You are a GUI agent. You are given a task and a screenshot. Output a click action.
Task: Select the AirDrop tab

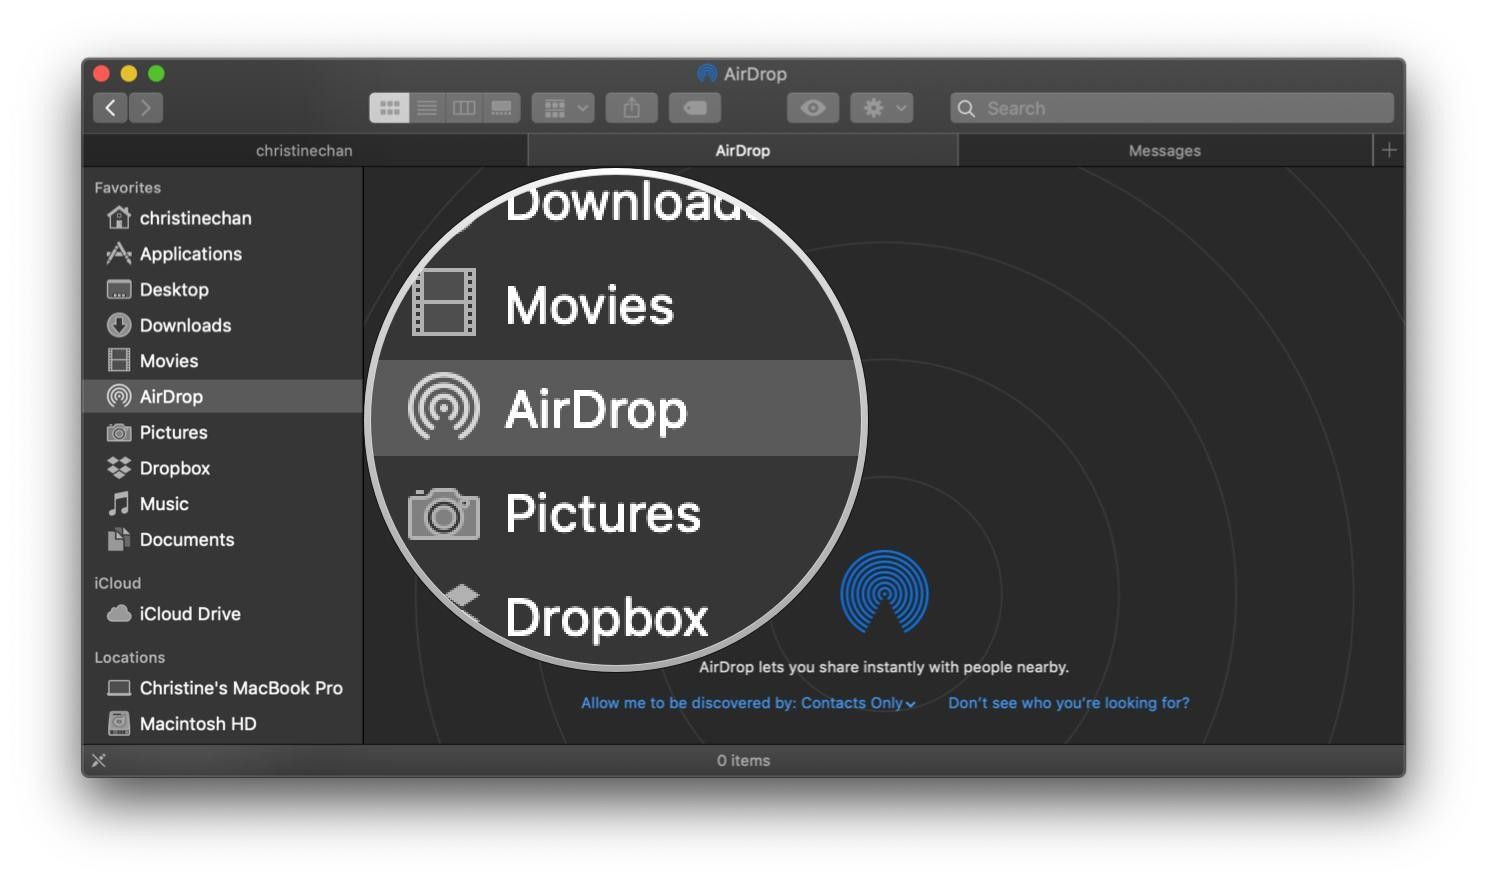[742, 150]
